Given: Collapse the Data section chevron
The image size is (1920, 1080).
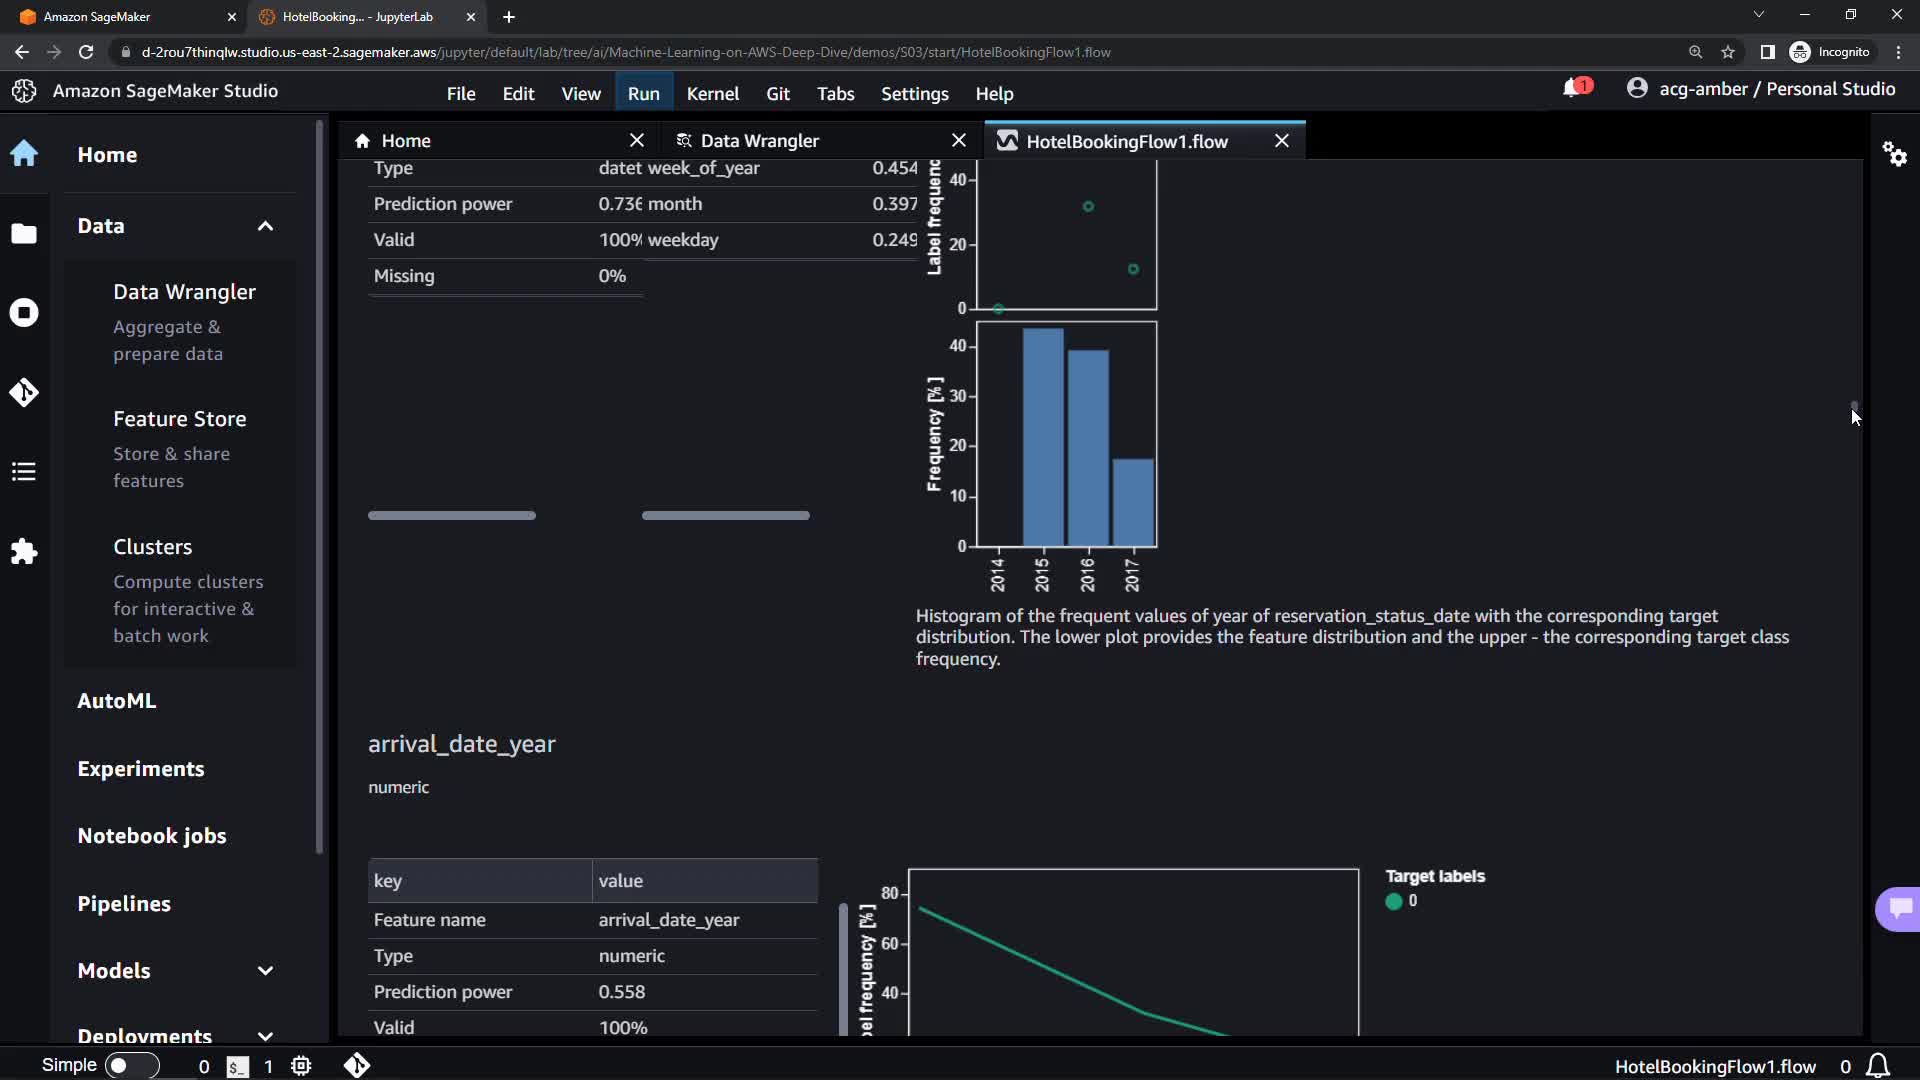Looking at the screenshot, I should [265, 226].
